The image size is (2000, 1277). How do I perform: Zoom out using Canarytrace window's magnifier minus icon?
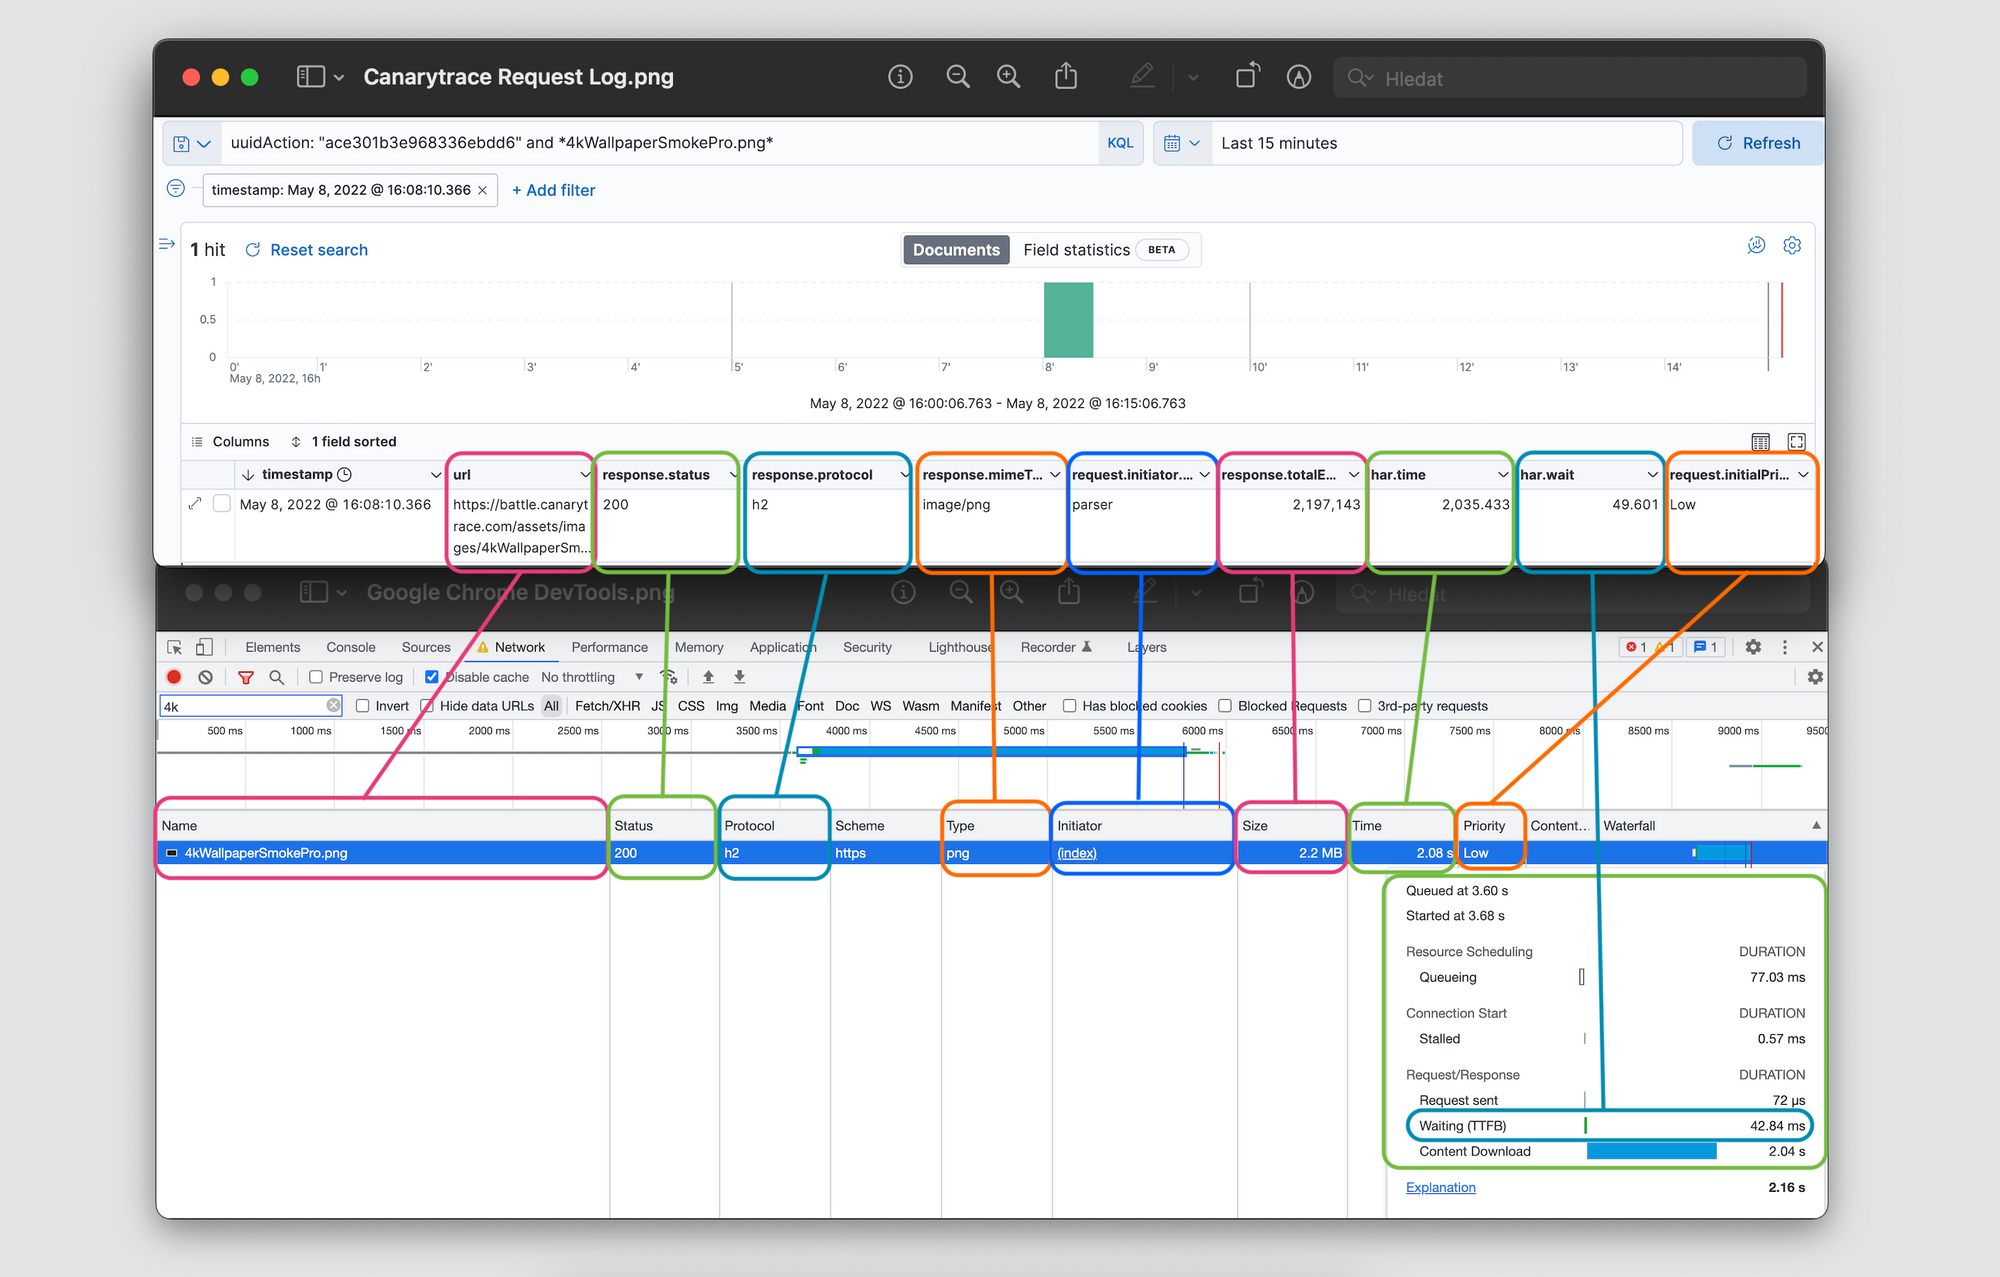957,77
